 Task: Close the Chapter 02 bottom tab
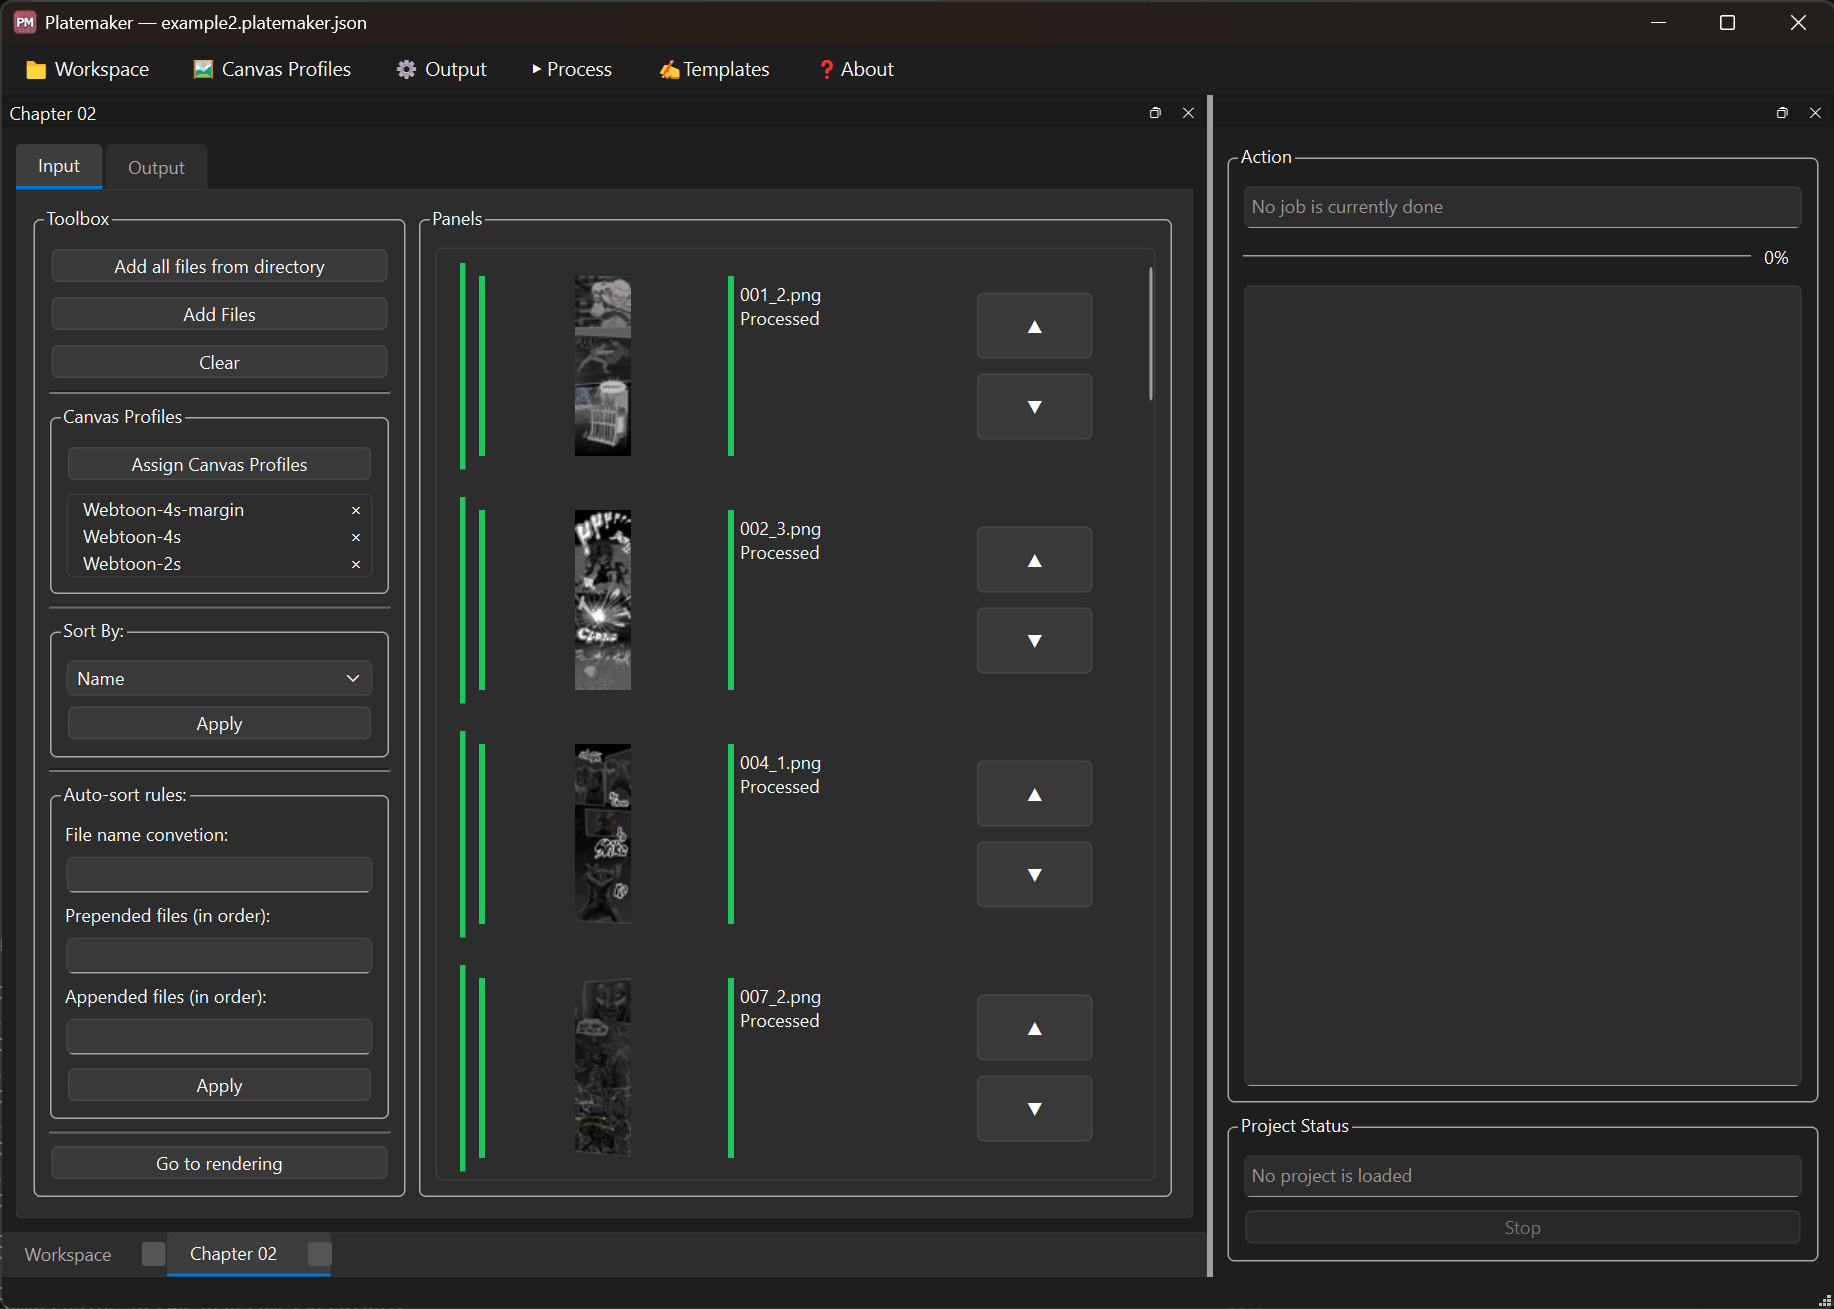pos(319,1254)
